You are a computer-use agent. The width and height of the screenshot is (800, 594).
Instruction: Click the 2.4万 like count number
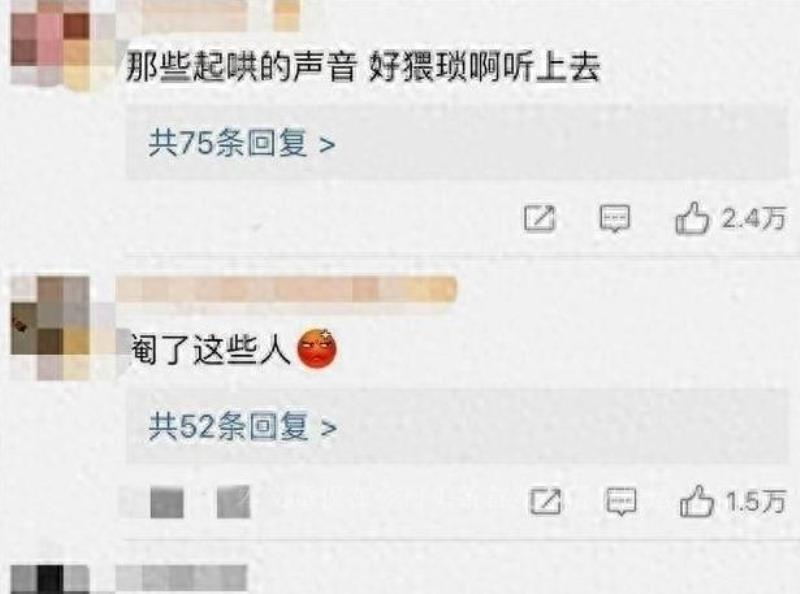754,219
